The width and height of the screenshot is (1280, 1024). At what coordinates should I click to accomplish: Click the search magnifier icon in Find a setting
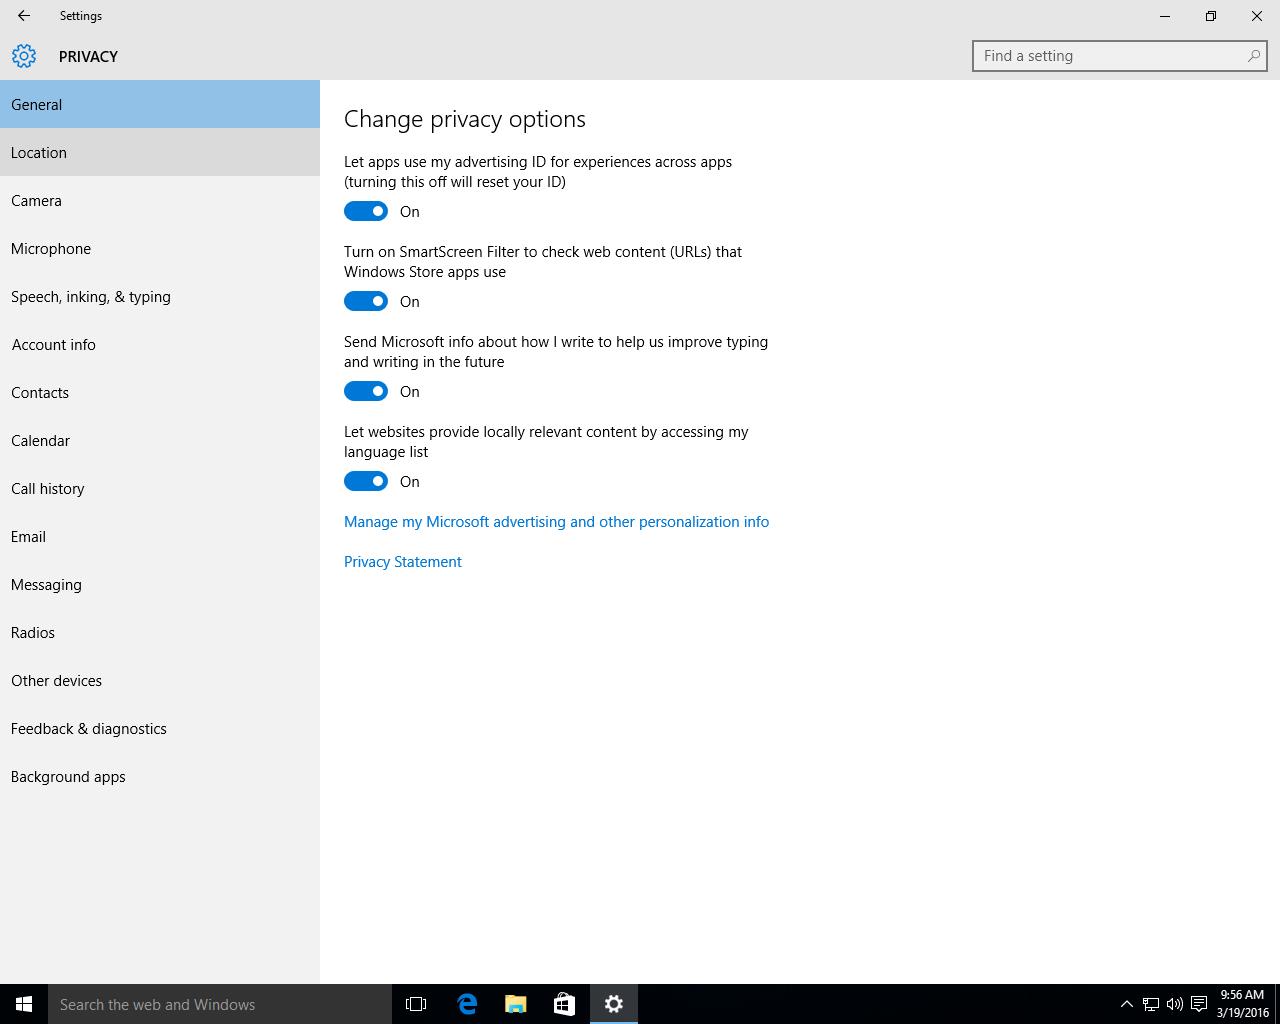tap(1253, 56)
